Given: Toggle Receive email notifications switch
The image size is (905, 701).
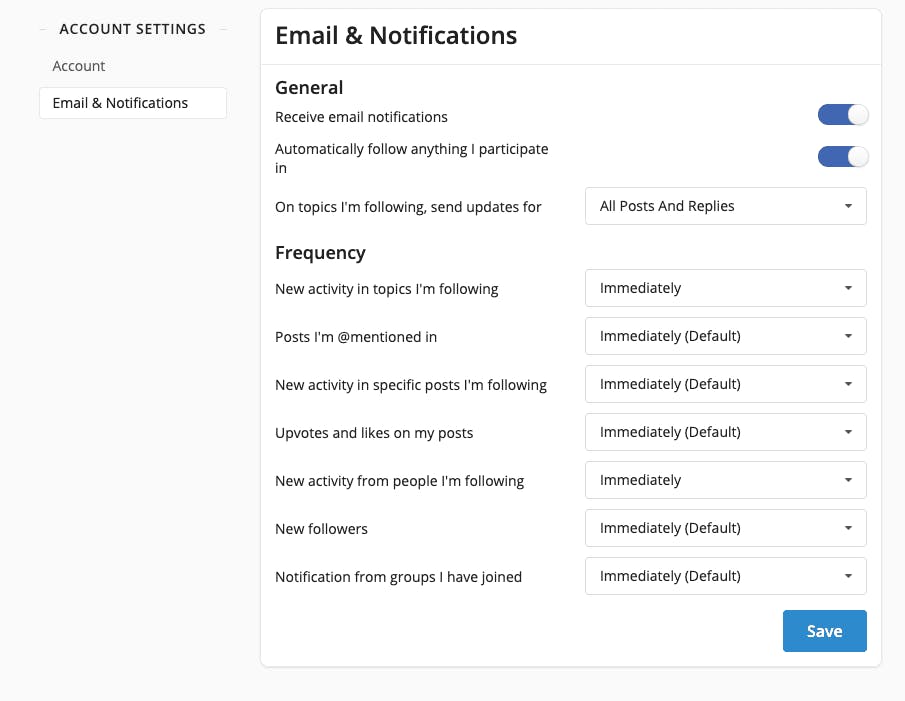Looking at the screenshot, I should (843, 115).
